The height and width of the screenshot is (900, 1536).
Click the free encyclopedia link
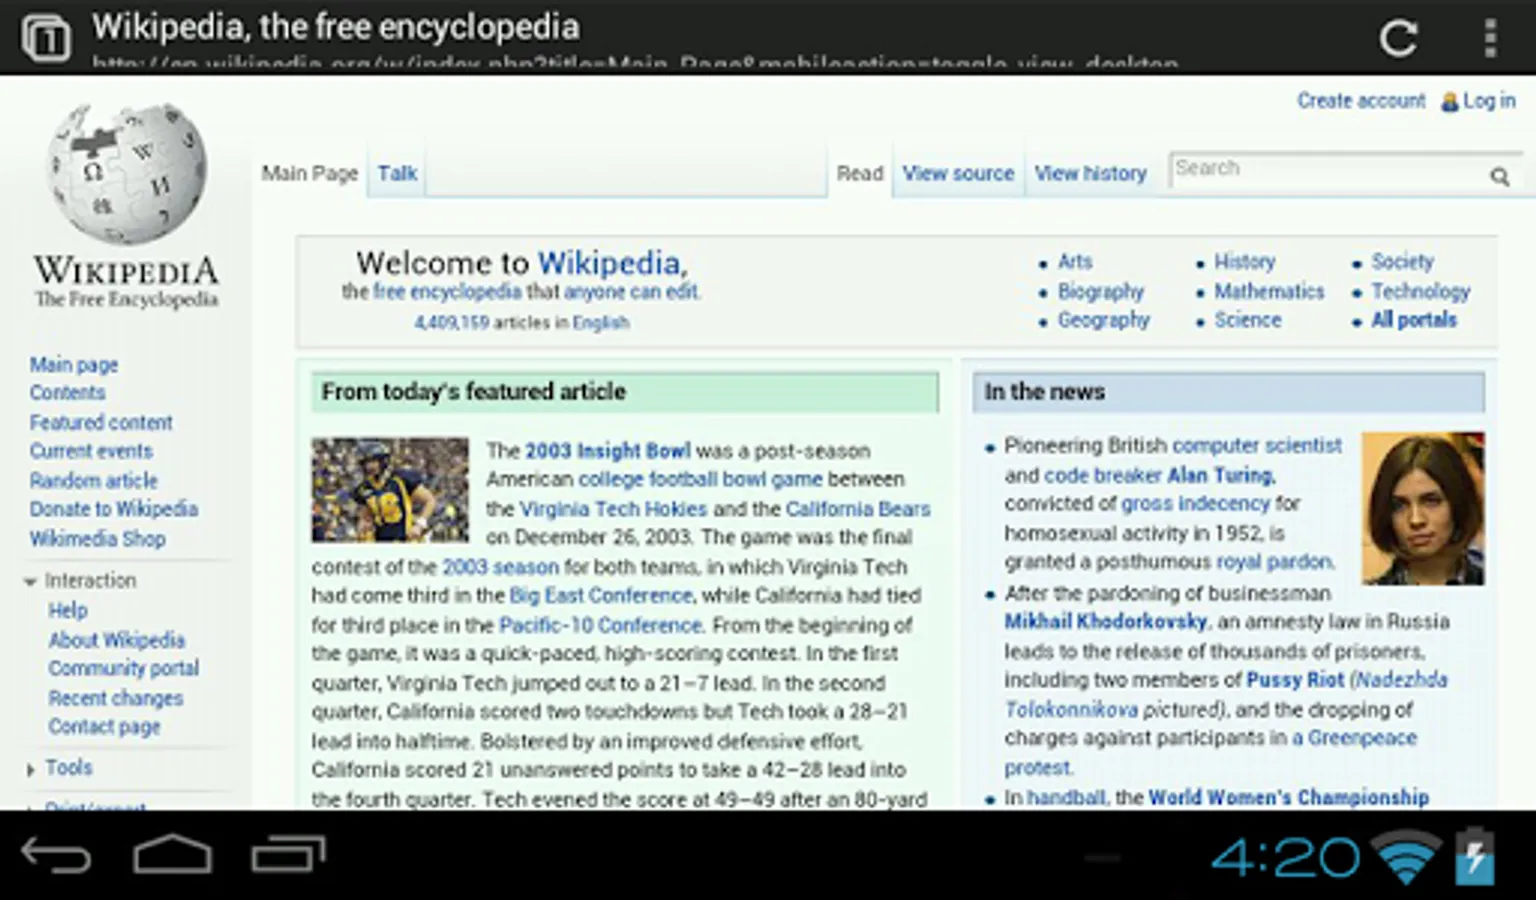pyautogui.click(x=448, y=292)
